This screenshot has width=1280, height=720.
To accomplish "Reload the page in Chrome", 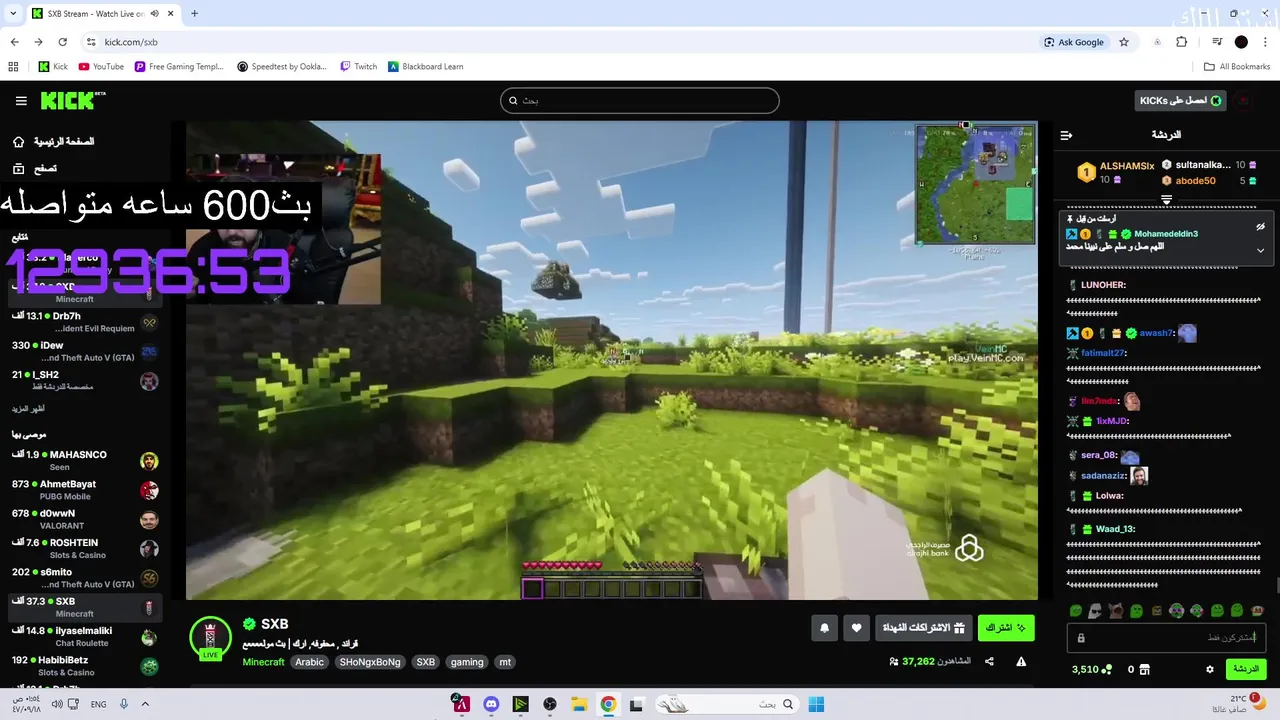I will click(62, 42).
